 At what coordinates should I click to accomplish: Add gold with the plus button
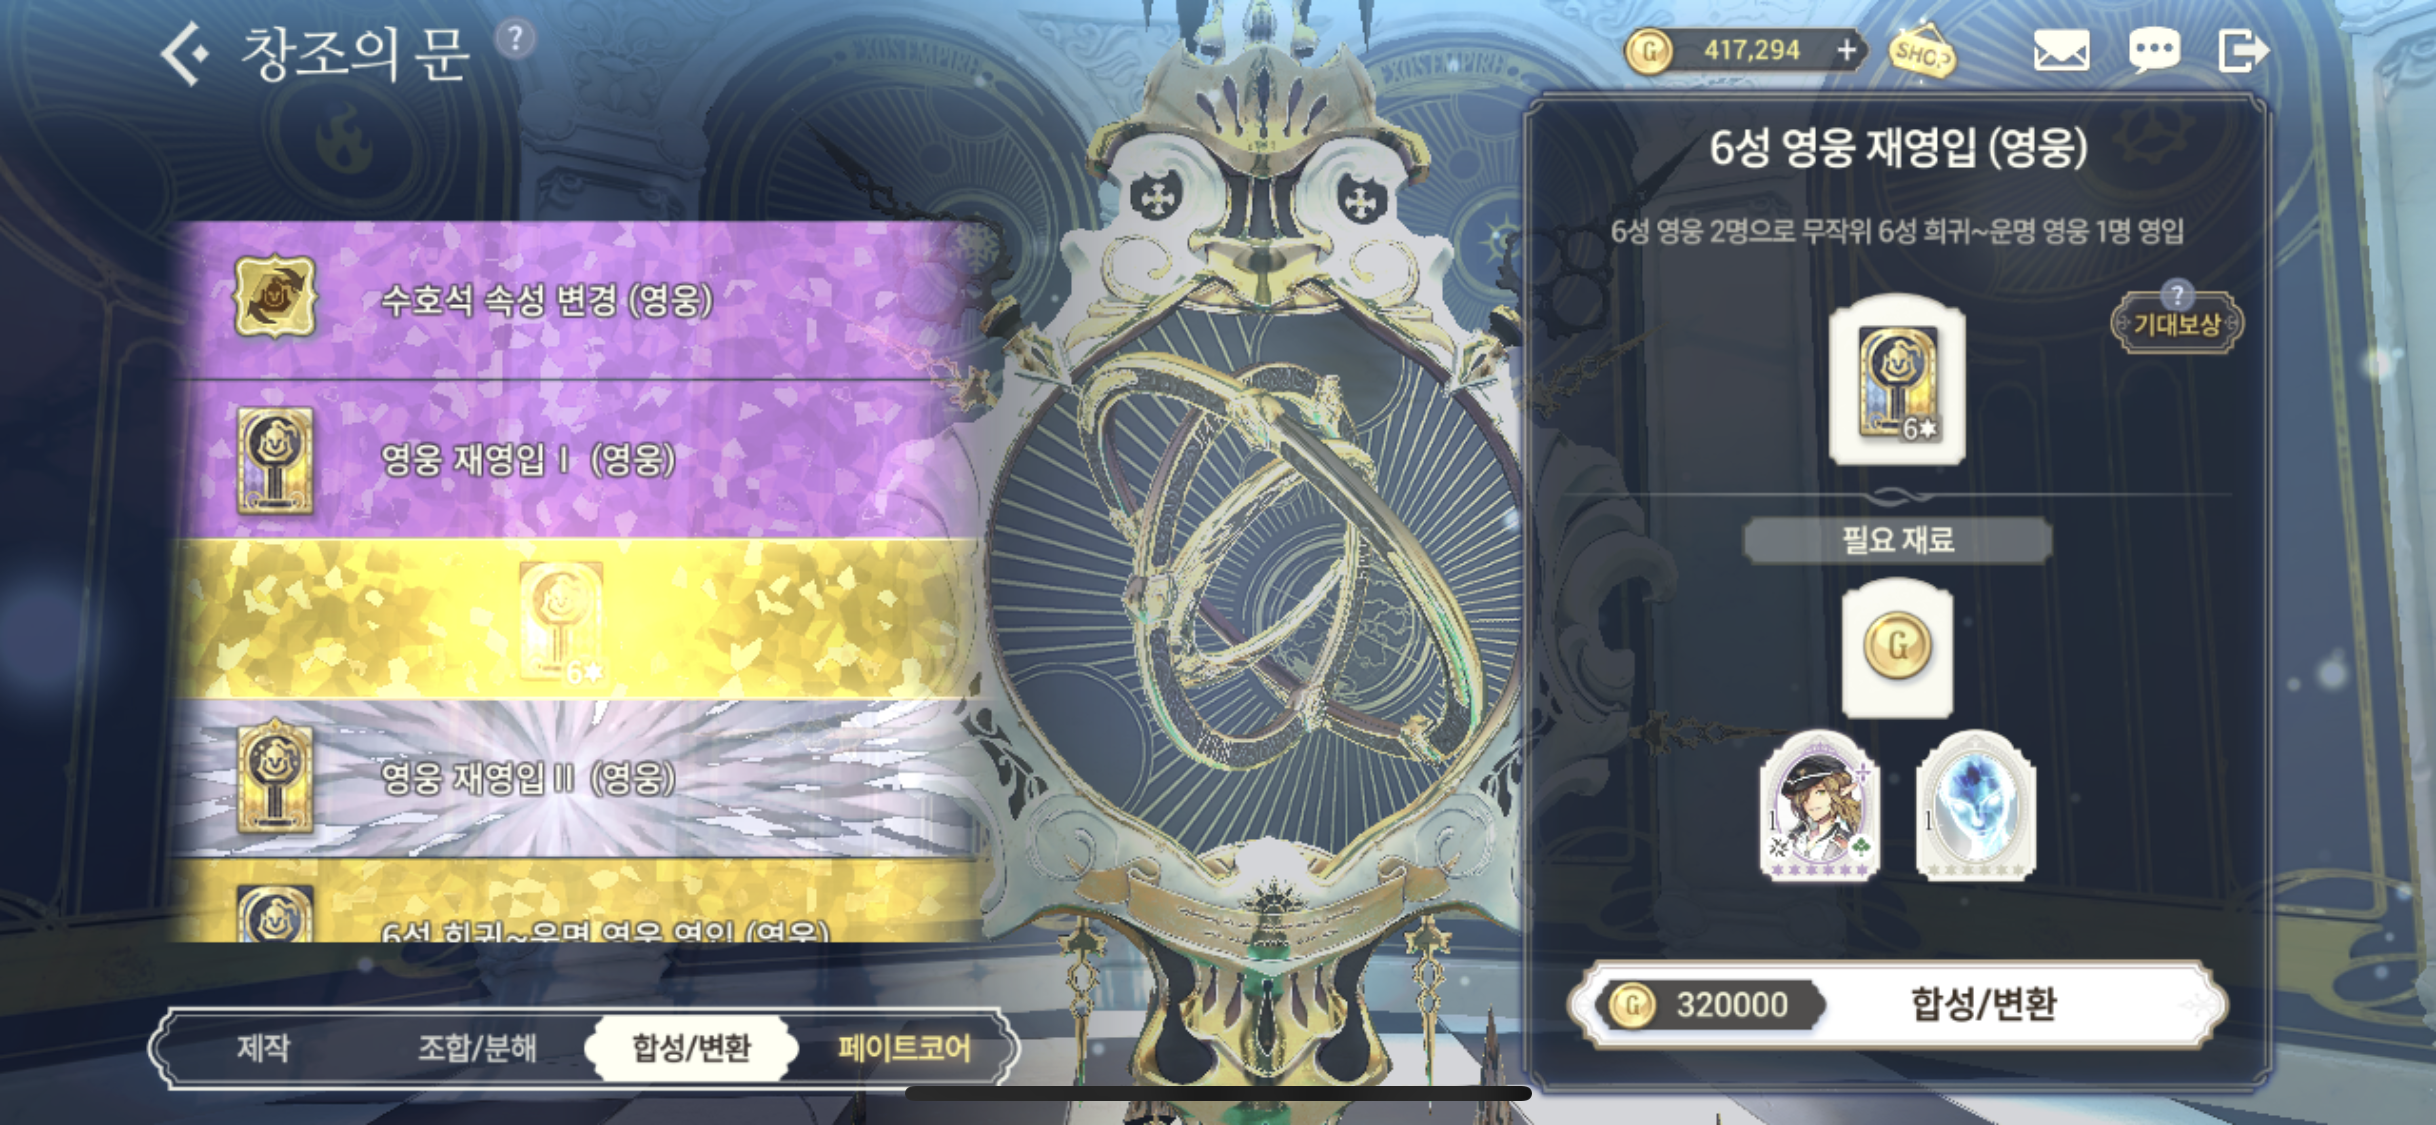tap(1846, 49)
